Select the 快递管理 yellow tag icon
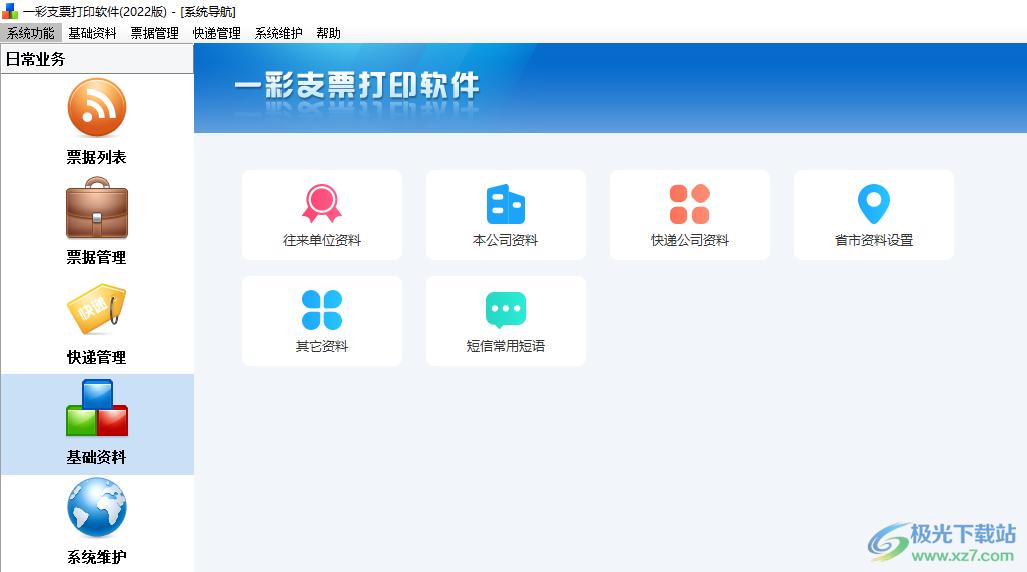Viewport: 1027px width, 572px height. coord(97,309)
